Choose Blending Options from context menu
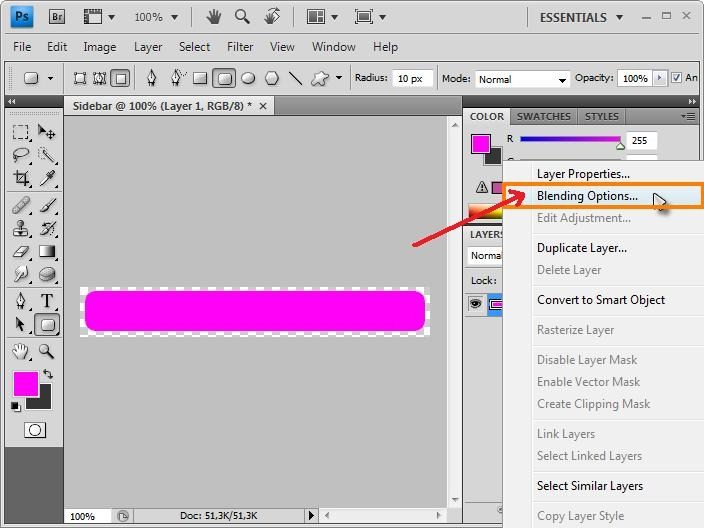This screenshot has width=704, height=528. (602, 196)
